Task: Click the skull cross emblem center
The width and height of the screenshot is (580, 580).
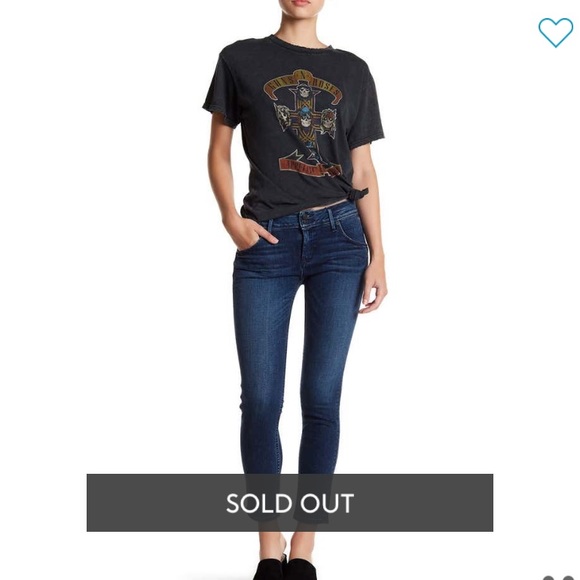Action: 305,119
